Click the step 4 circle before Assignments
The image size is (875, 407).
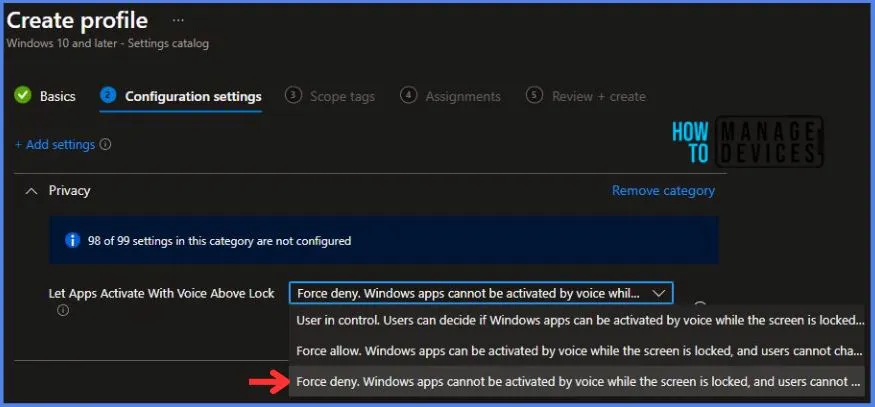408,96
